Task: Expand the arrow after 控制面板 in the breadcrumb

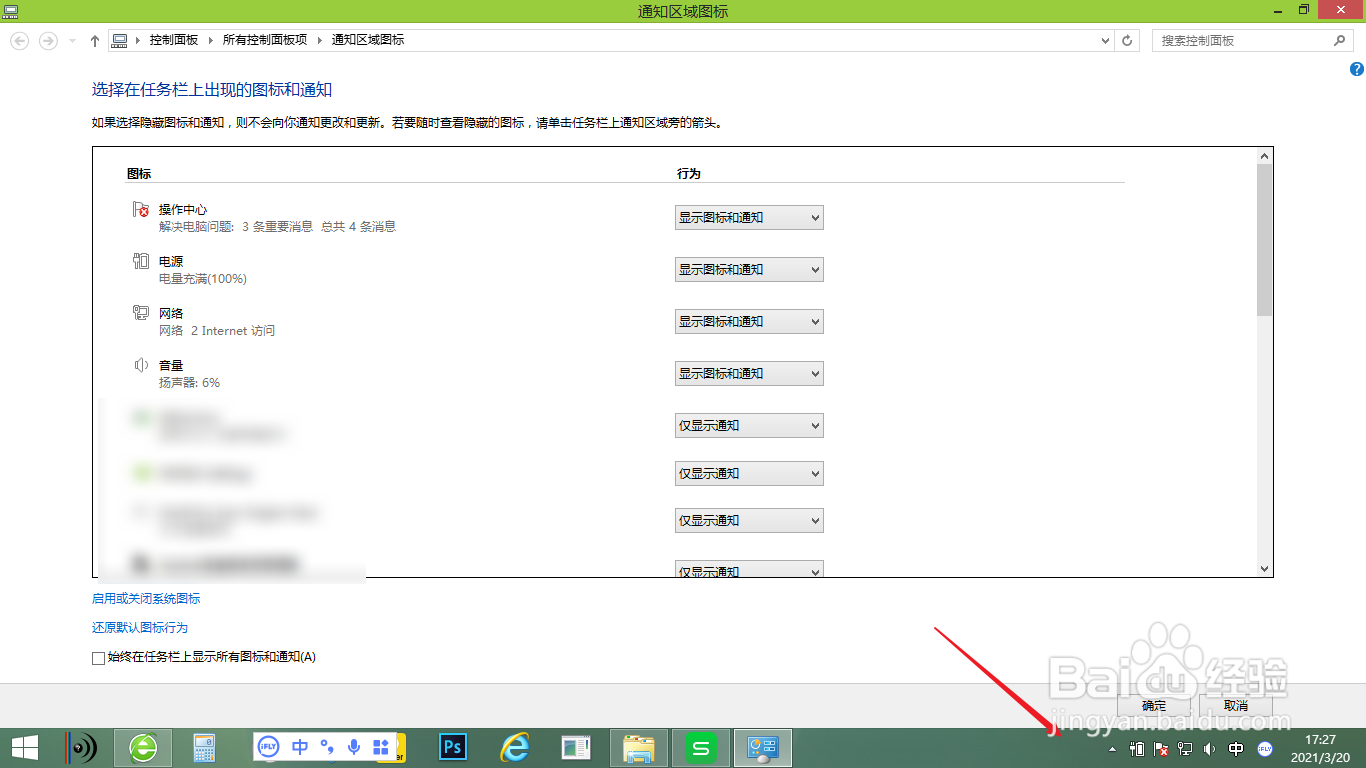Action: click(x=210, y=40)
